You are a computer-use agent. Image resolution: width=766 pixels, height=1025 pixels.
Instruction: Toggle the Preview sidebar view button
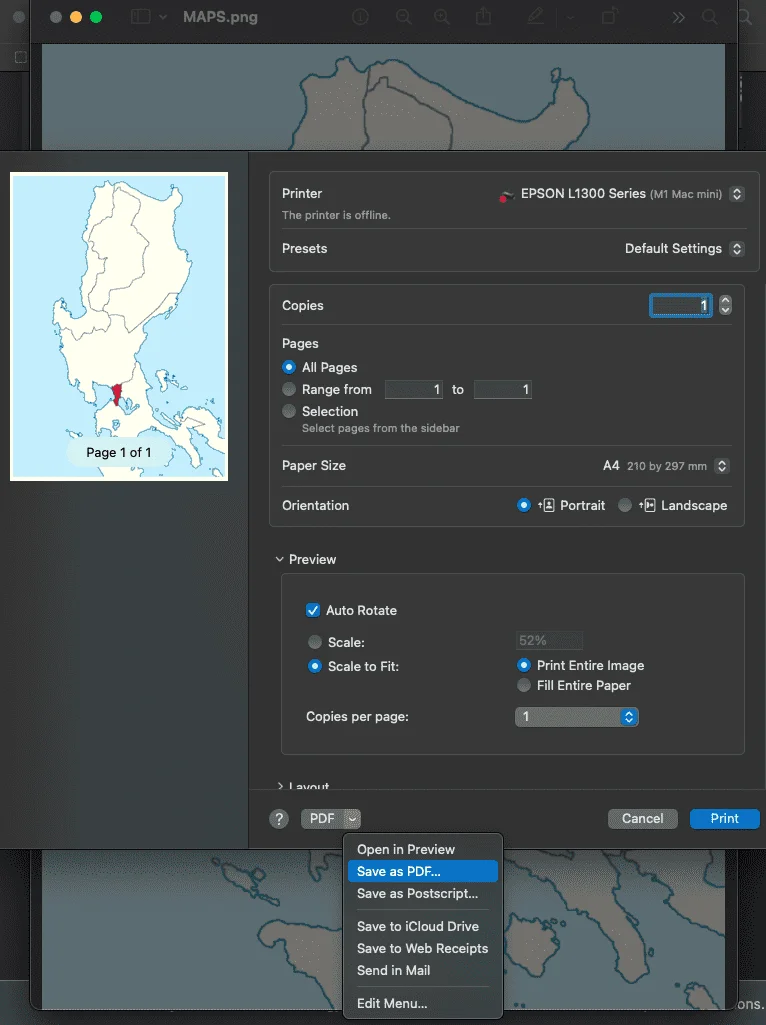coord(141,17)
